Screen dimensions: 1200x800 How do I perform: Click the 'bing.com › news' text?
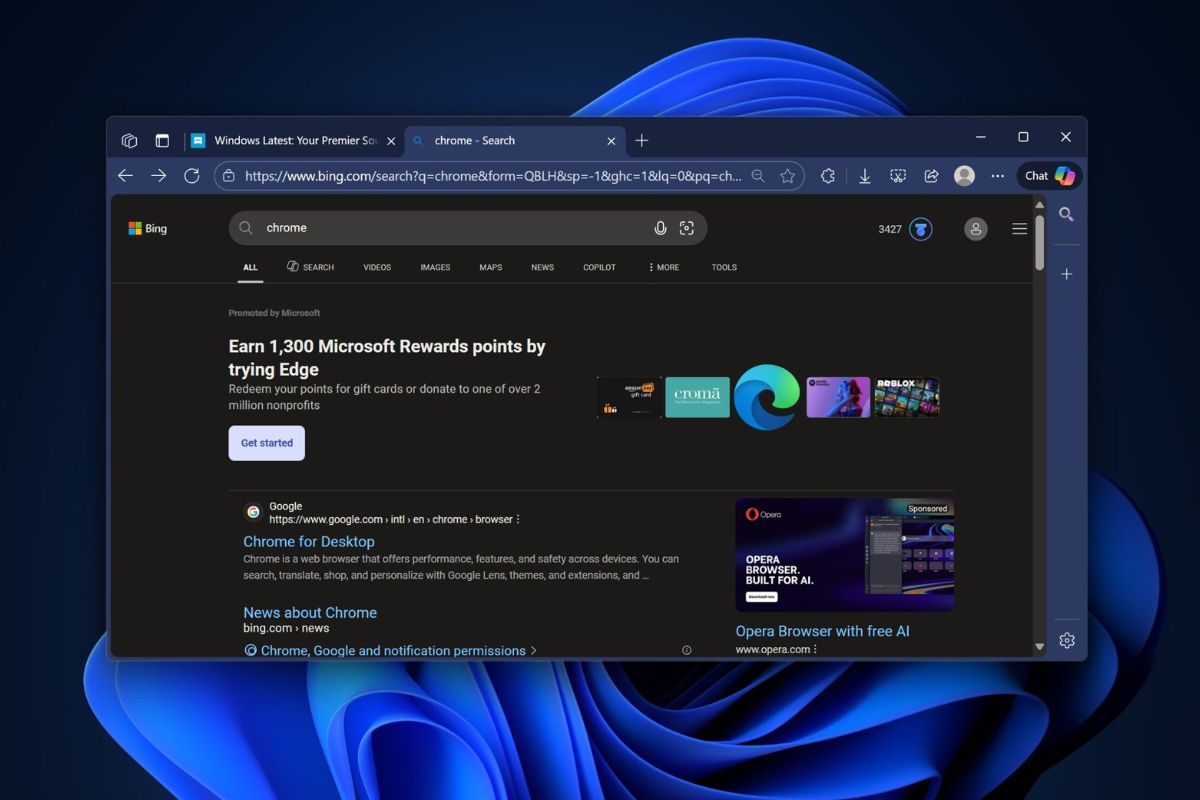286,628
